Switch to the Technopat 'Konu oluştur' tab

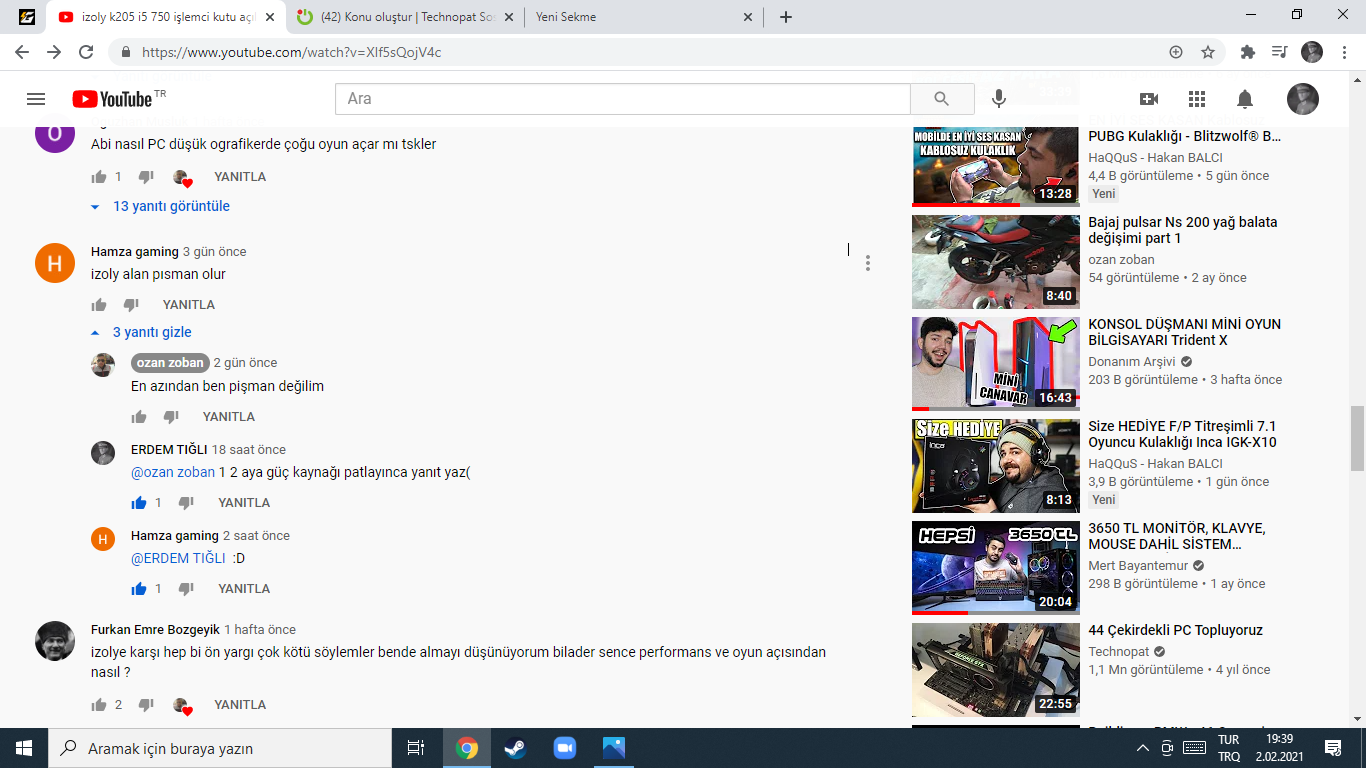[x=407, y=17]
